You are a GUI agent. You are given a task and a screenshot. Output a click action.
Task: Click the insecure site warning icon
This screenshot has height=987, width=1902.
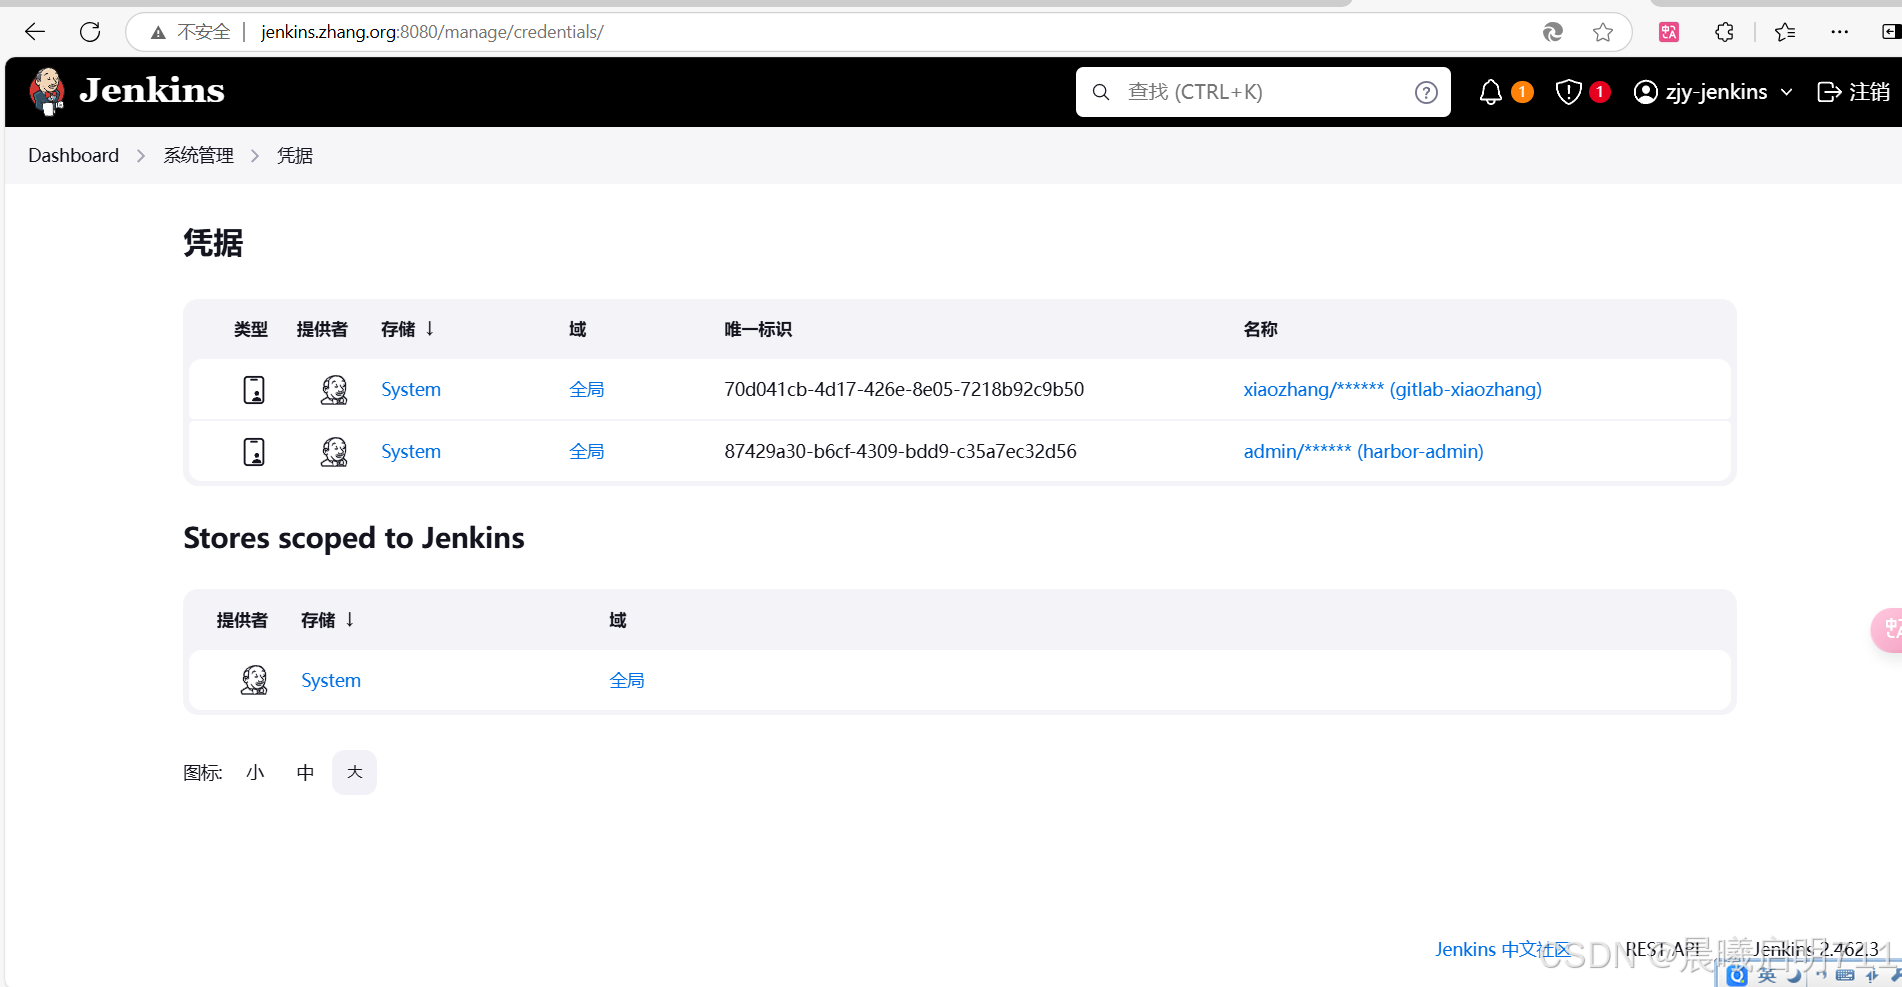(158, 33)
